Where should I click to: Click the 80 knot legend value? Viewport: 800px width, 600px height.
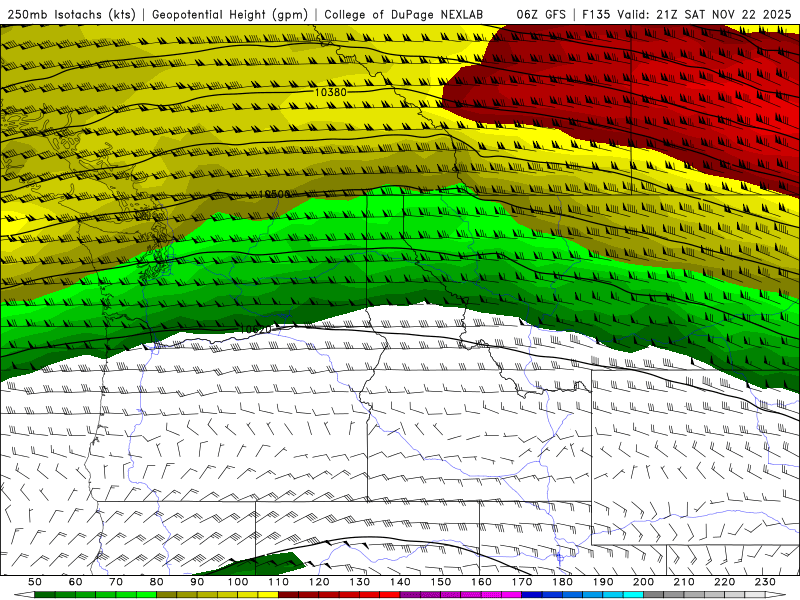157,582
